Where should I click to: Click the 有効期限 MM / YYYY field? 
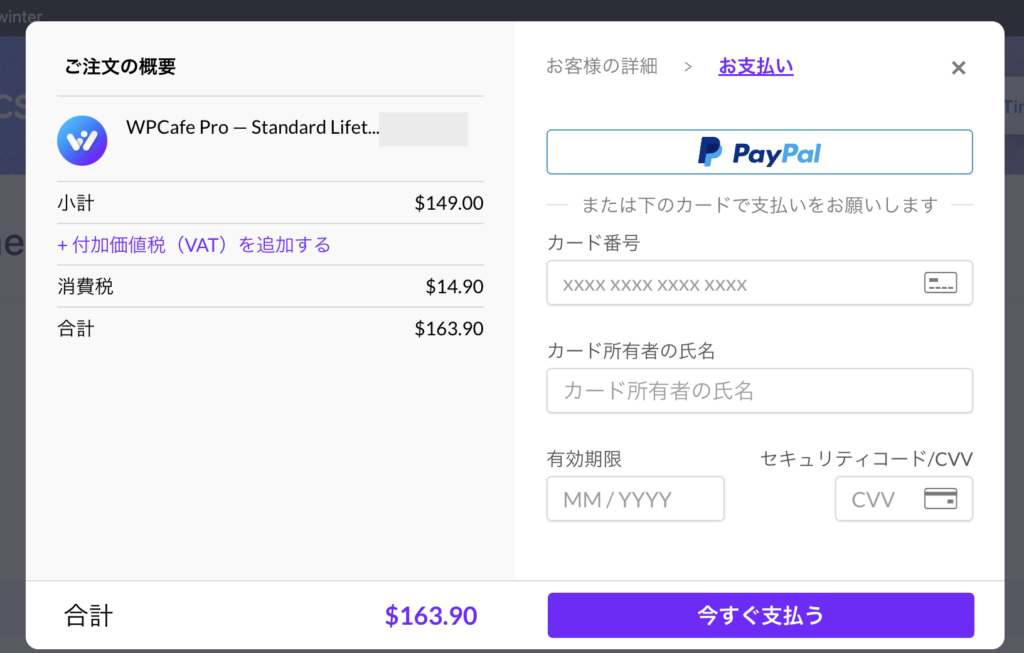point(635,498)
